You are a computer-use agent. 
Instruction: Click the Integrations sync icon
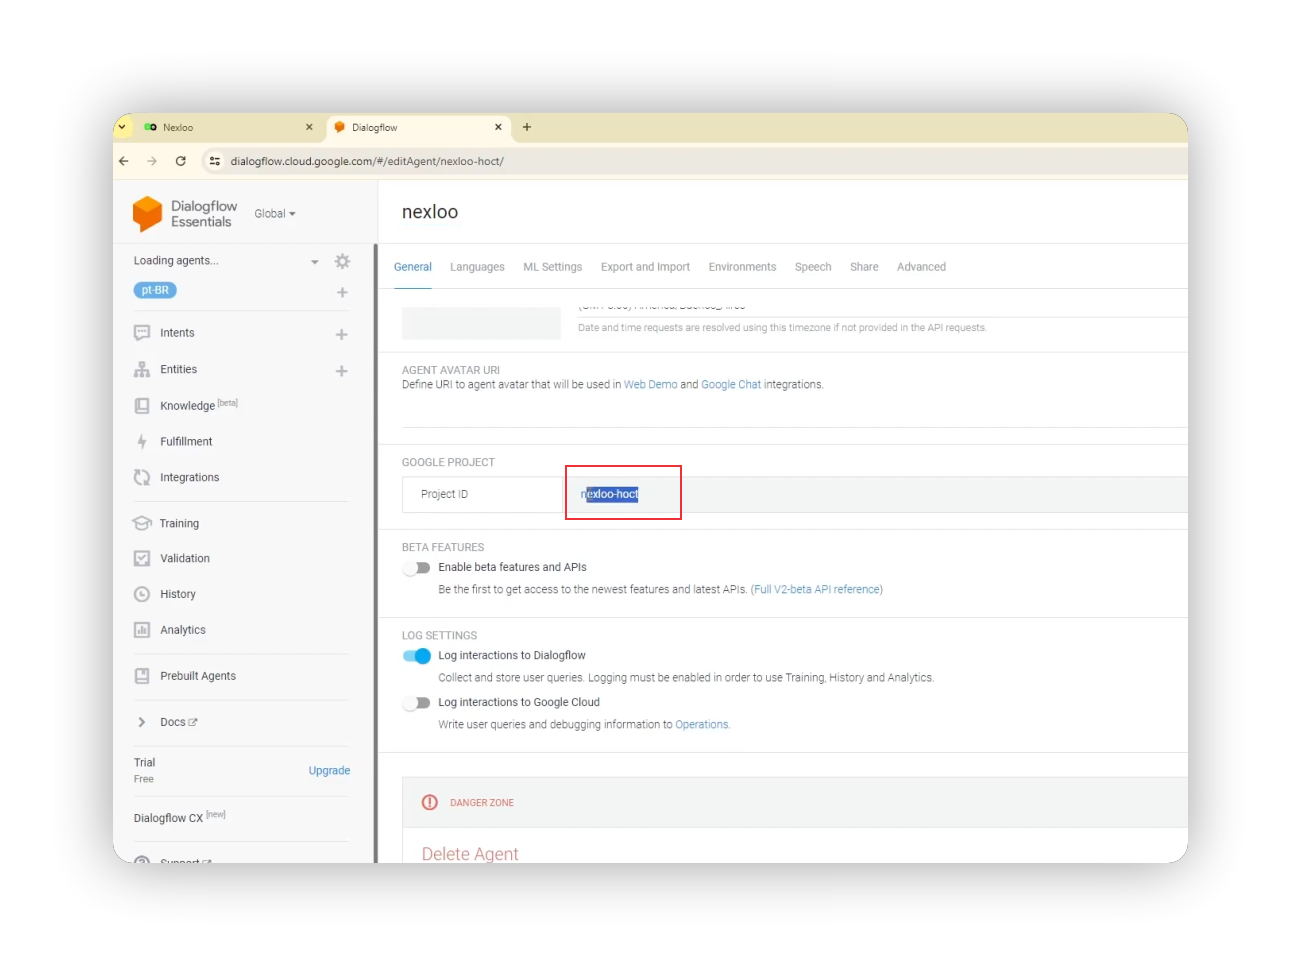142,478
